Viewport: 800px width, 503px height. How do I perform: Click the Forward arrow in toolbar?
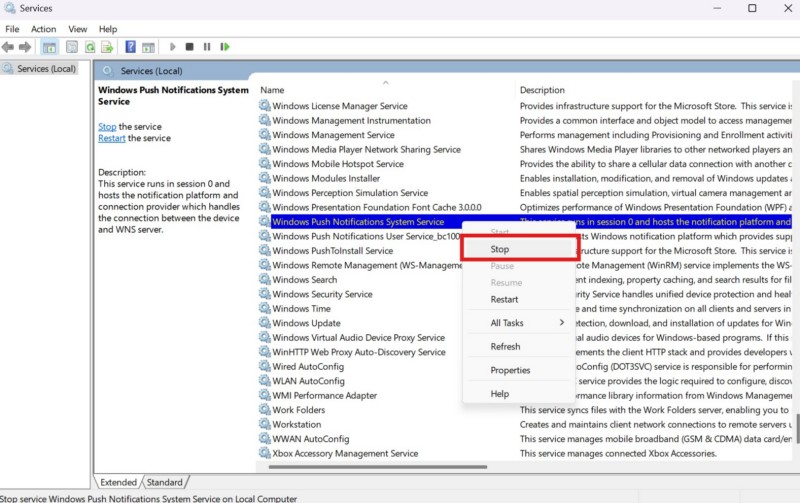coord(24,47)
